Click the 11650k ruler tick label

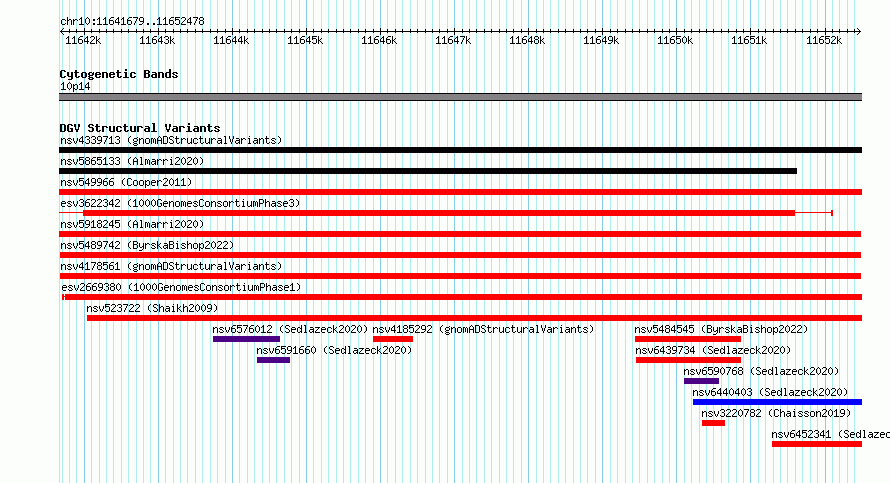click(675, 40)
